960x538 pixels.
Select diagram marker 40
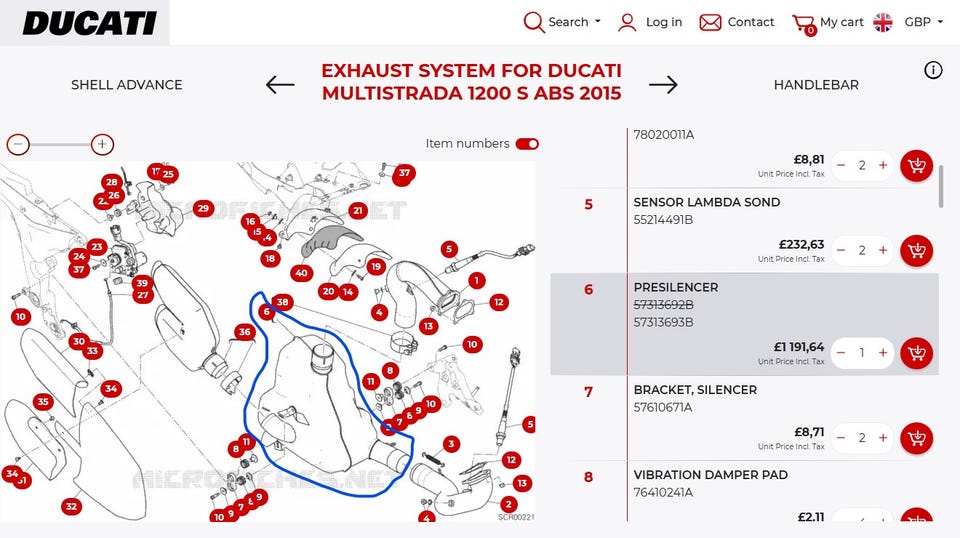click(301, 273)
